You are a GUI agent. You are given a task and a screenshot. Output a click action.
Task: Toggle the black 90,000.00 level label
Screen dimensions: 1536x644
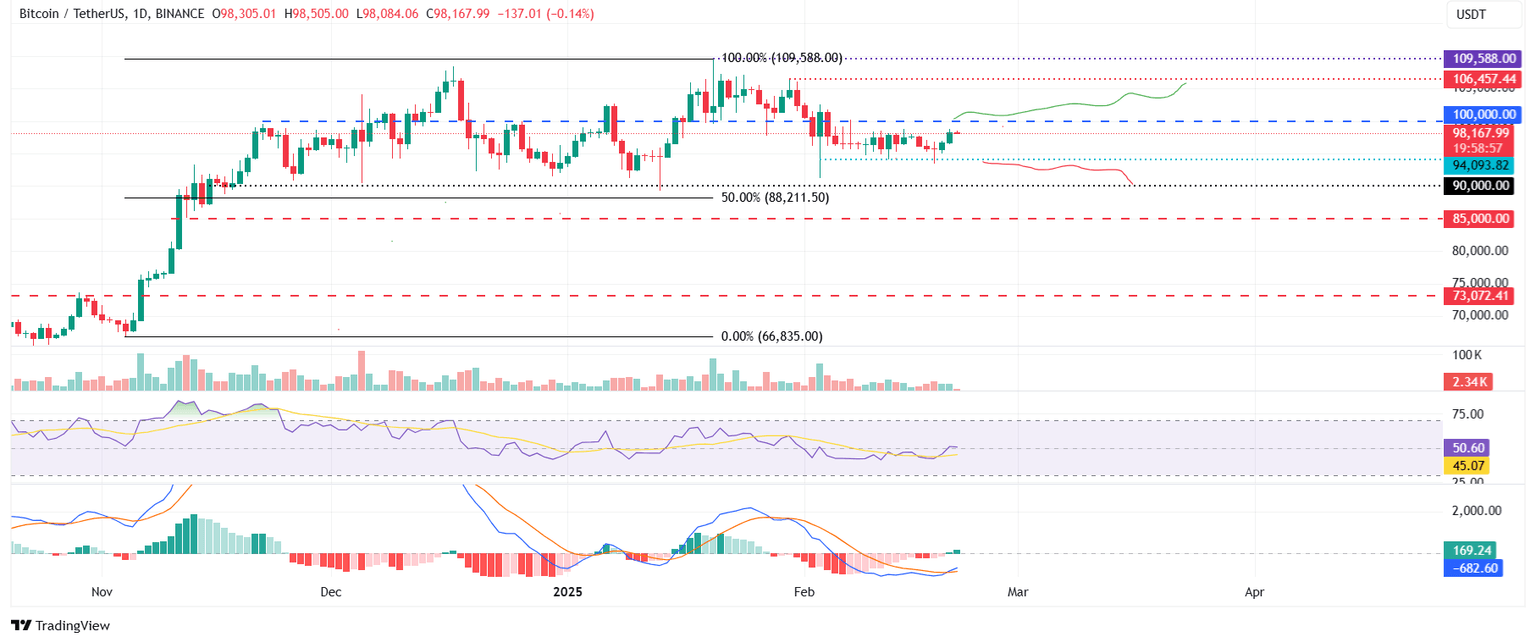point(1481,185)
